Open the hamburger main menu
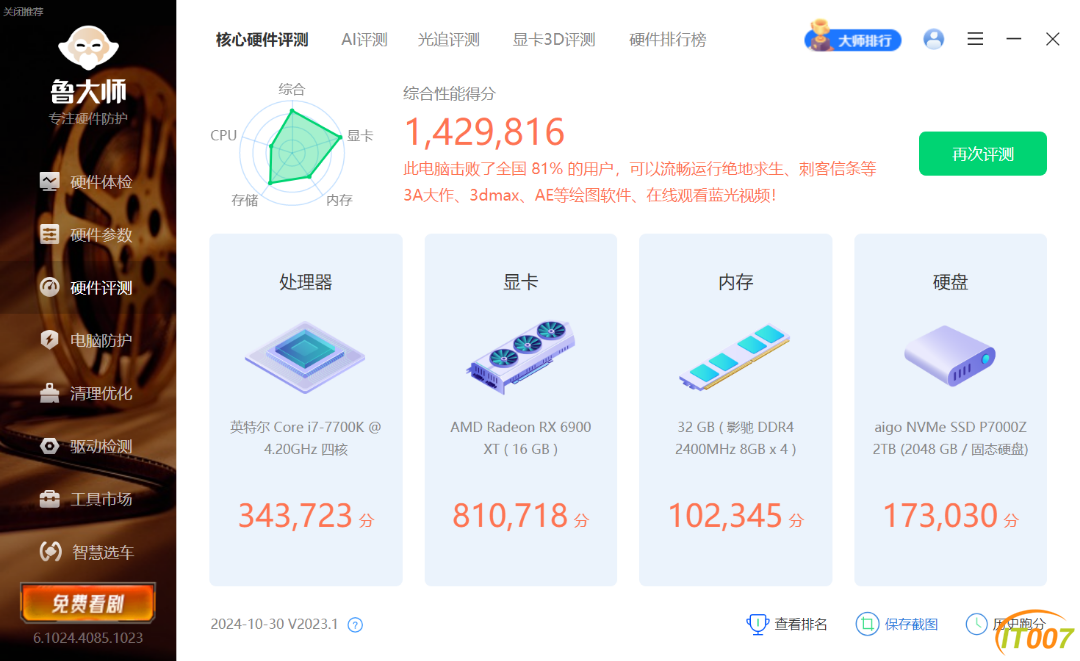This screenshot has width=1080, height=661. [x=975, y=39]
